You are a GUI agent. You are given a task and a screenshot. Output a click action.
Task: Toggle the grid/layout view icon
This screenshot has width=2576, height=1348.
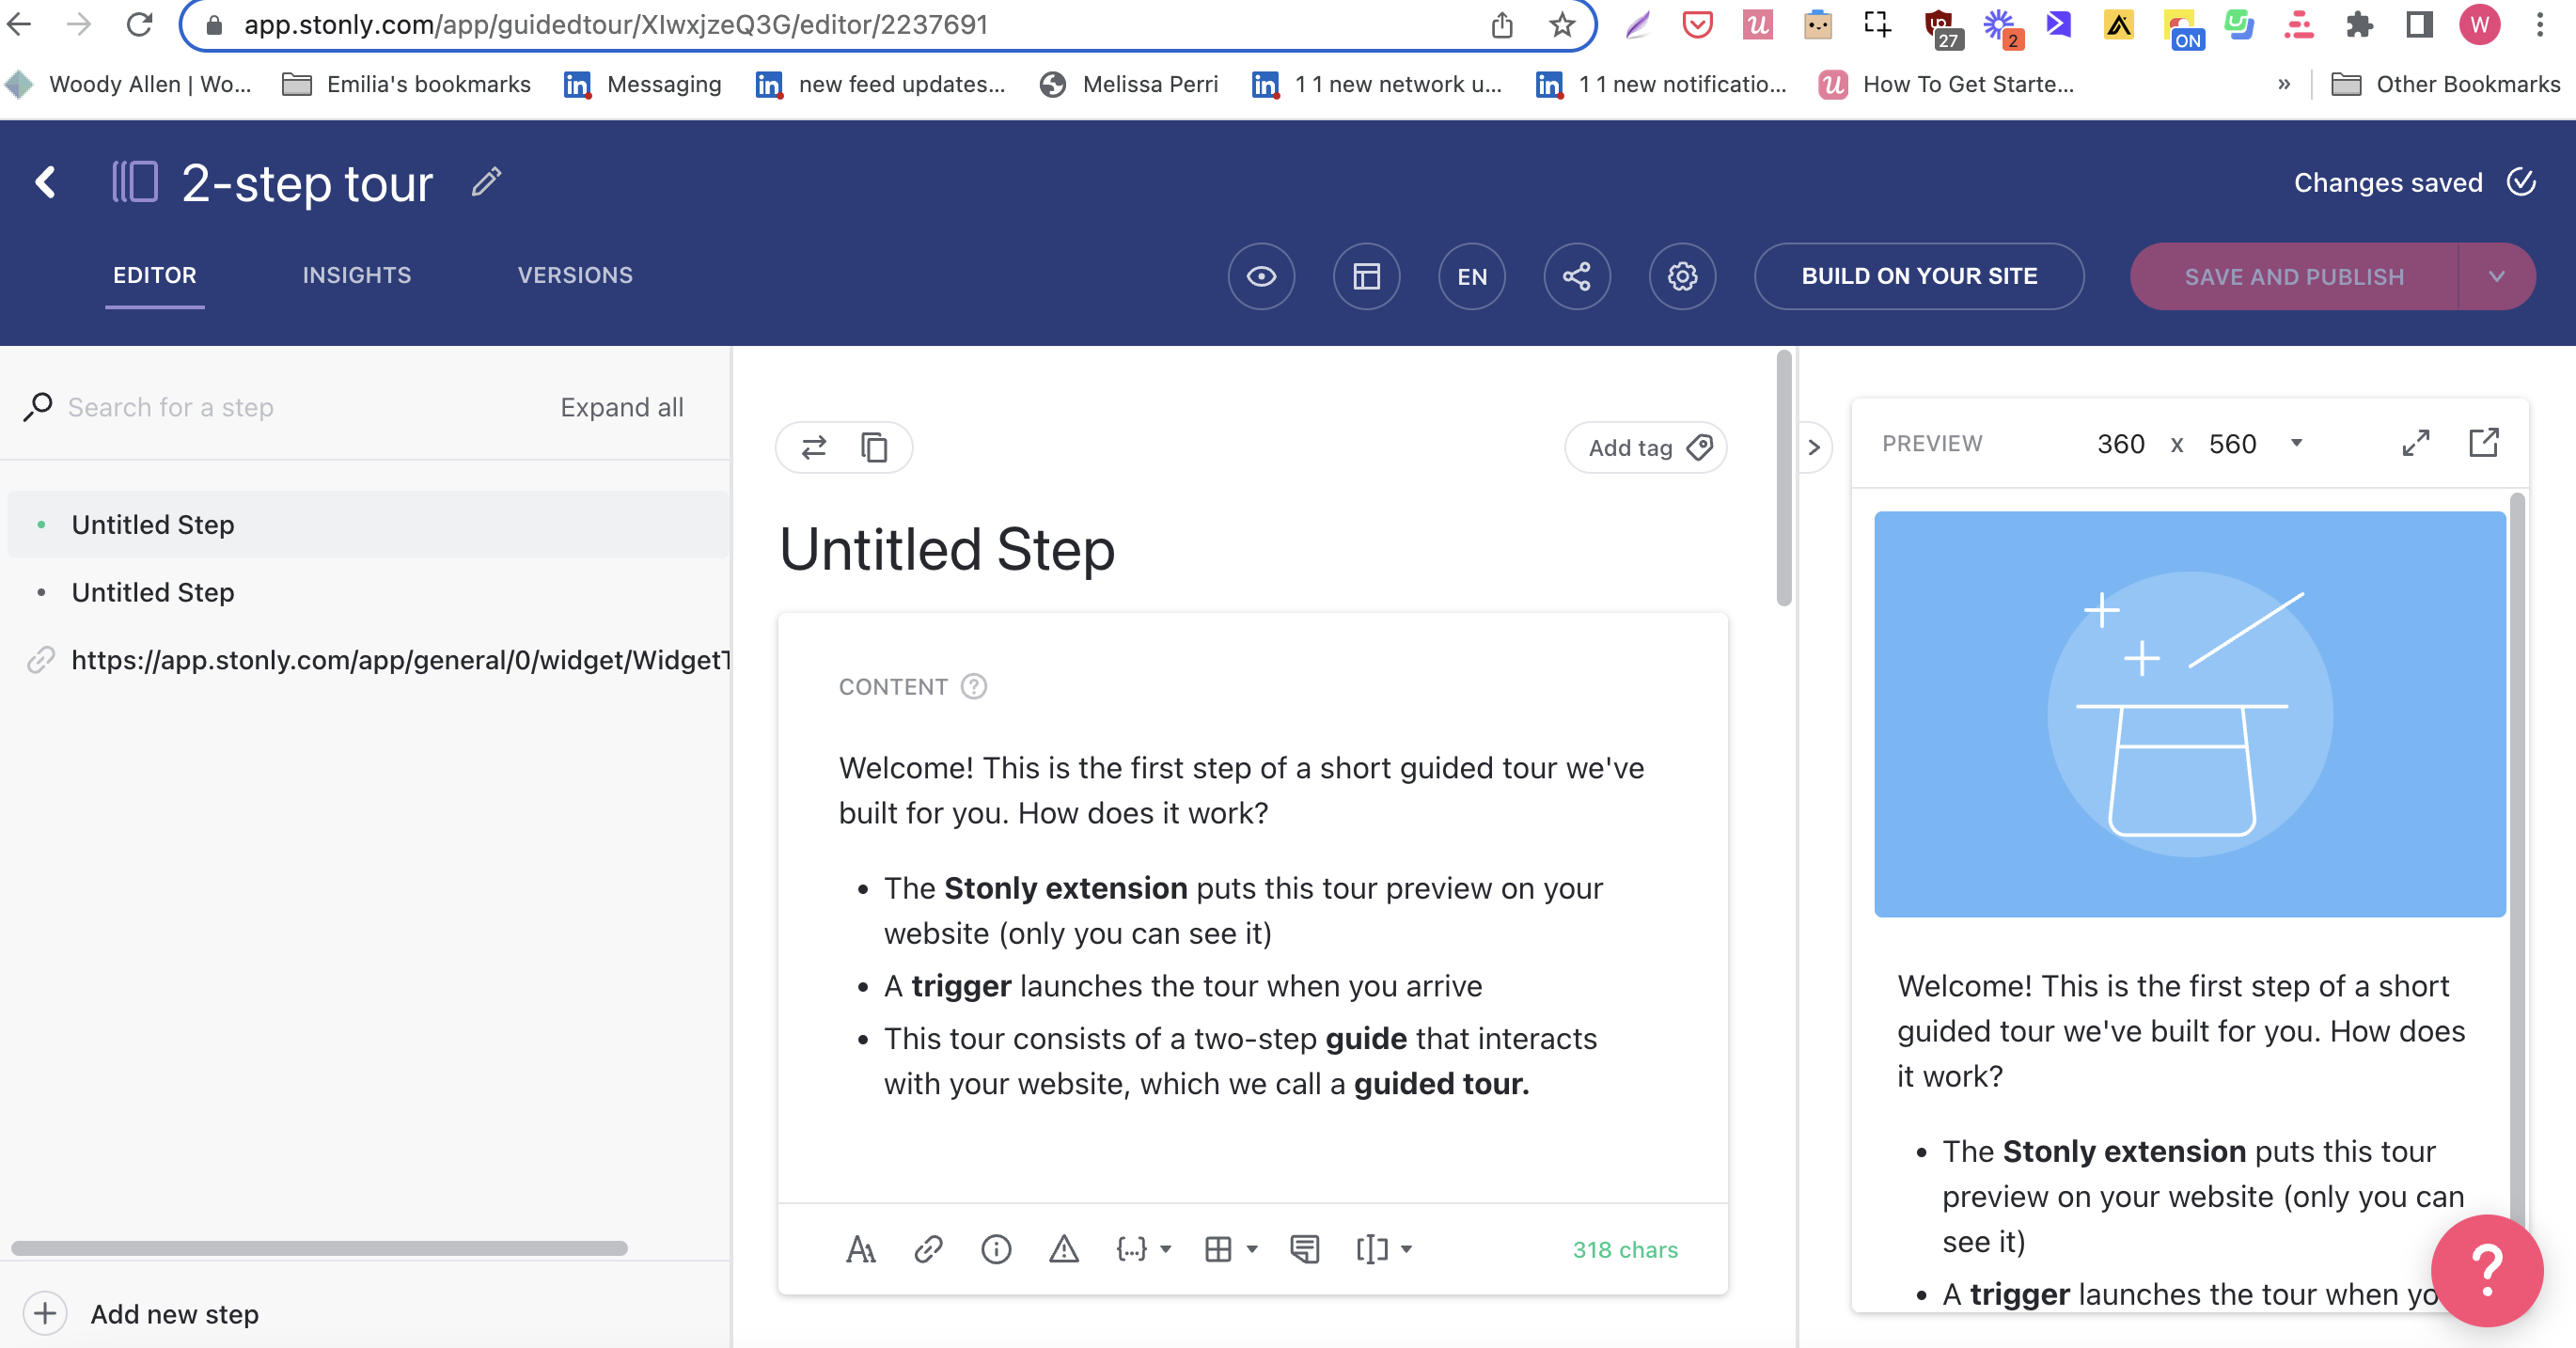pos(1366,274)
